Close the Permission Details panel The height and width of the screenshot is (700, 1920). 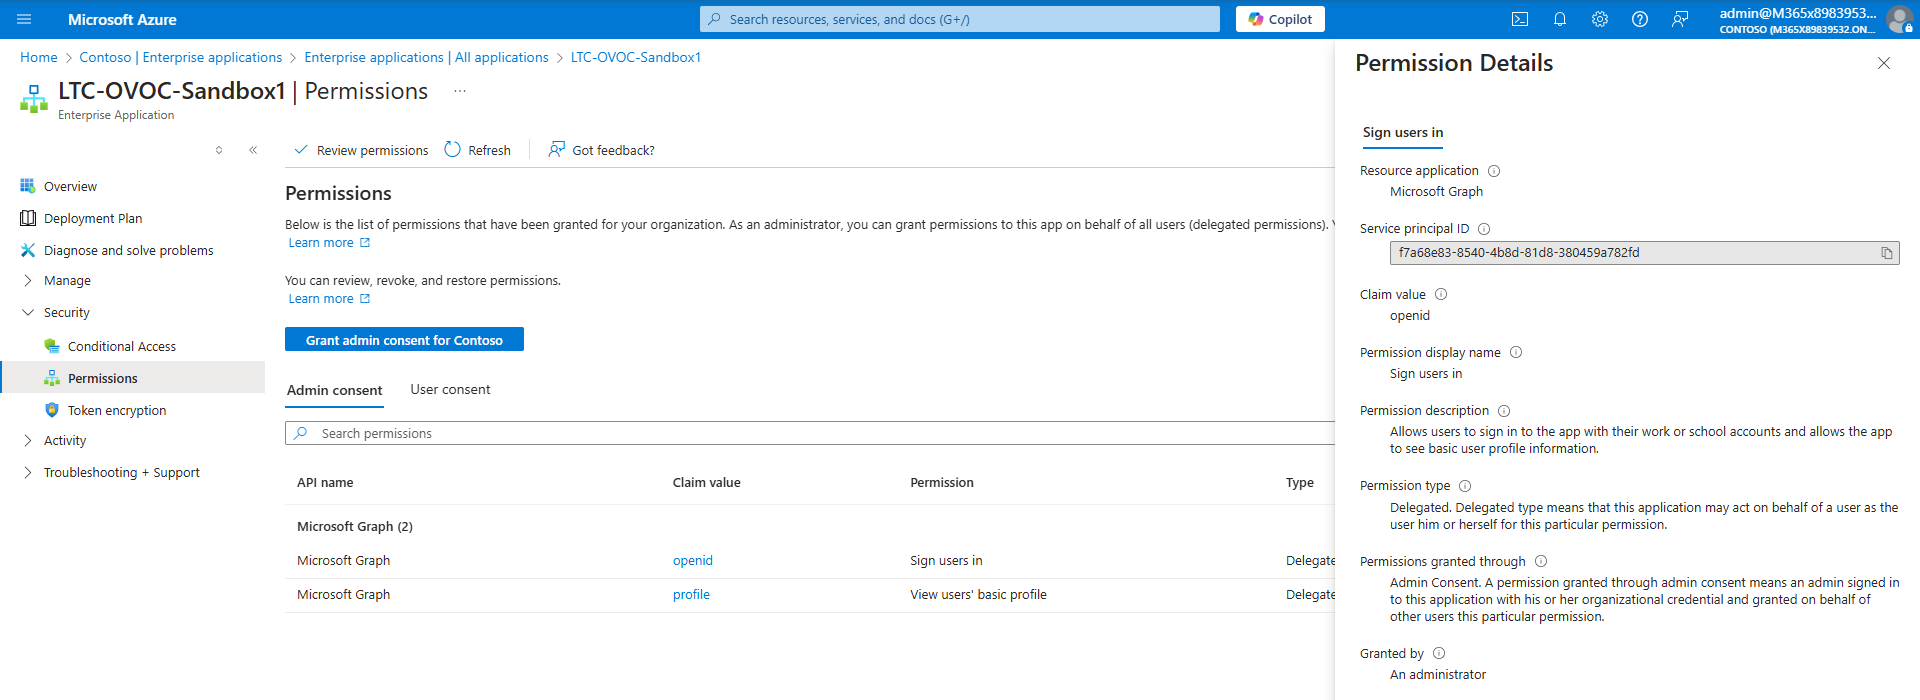pos(1884,63)
